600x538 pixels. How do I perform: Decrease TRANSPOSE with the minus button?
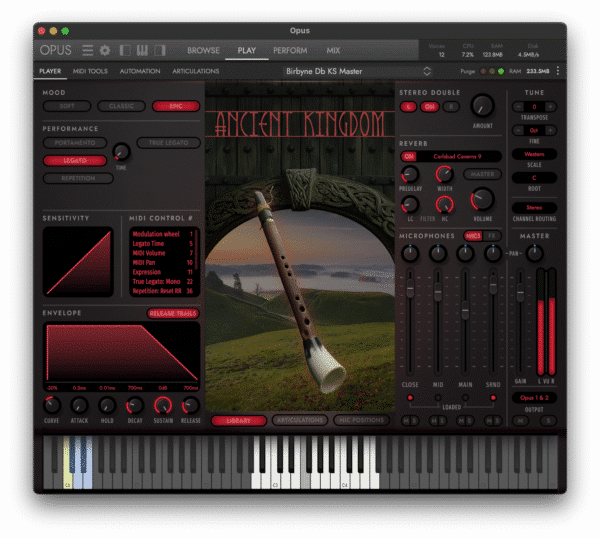click(x=518, y=107)
